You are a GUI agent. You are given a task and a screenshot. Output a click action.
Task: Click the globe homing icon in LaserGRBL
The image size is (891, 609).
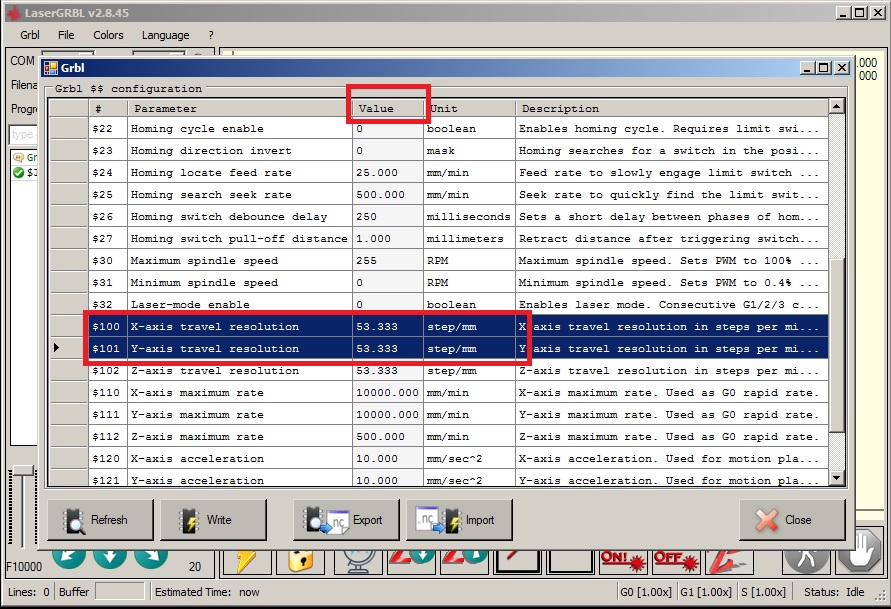[x=358, y=561]
